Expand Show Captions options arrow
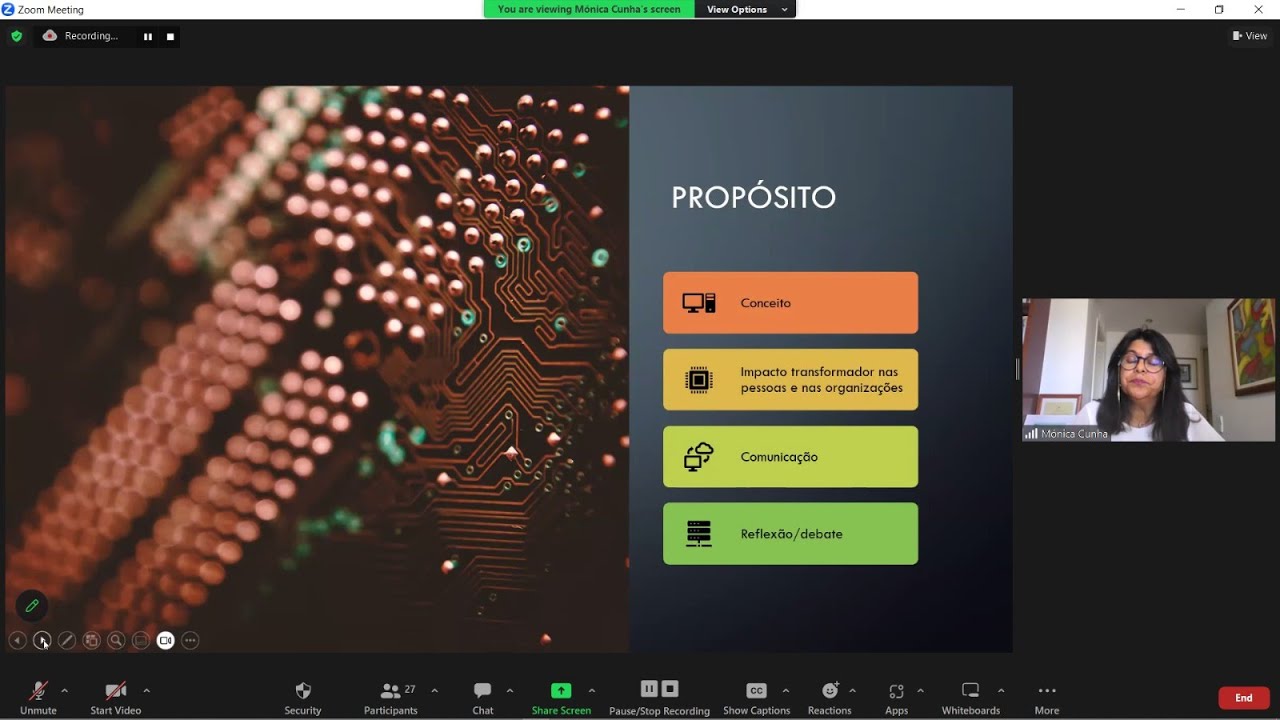 785,690
